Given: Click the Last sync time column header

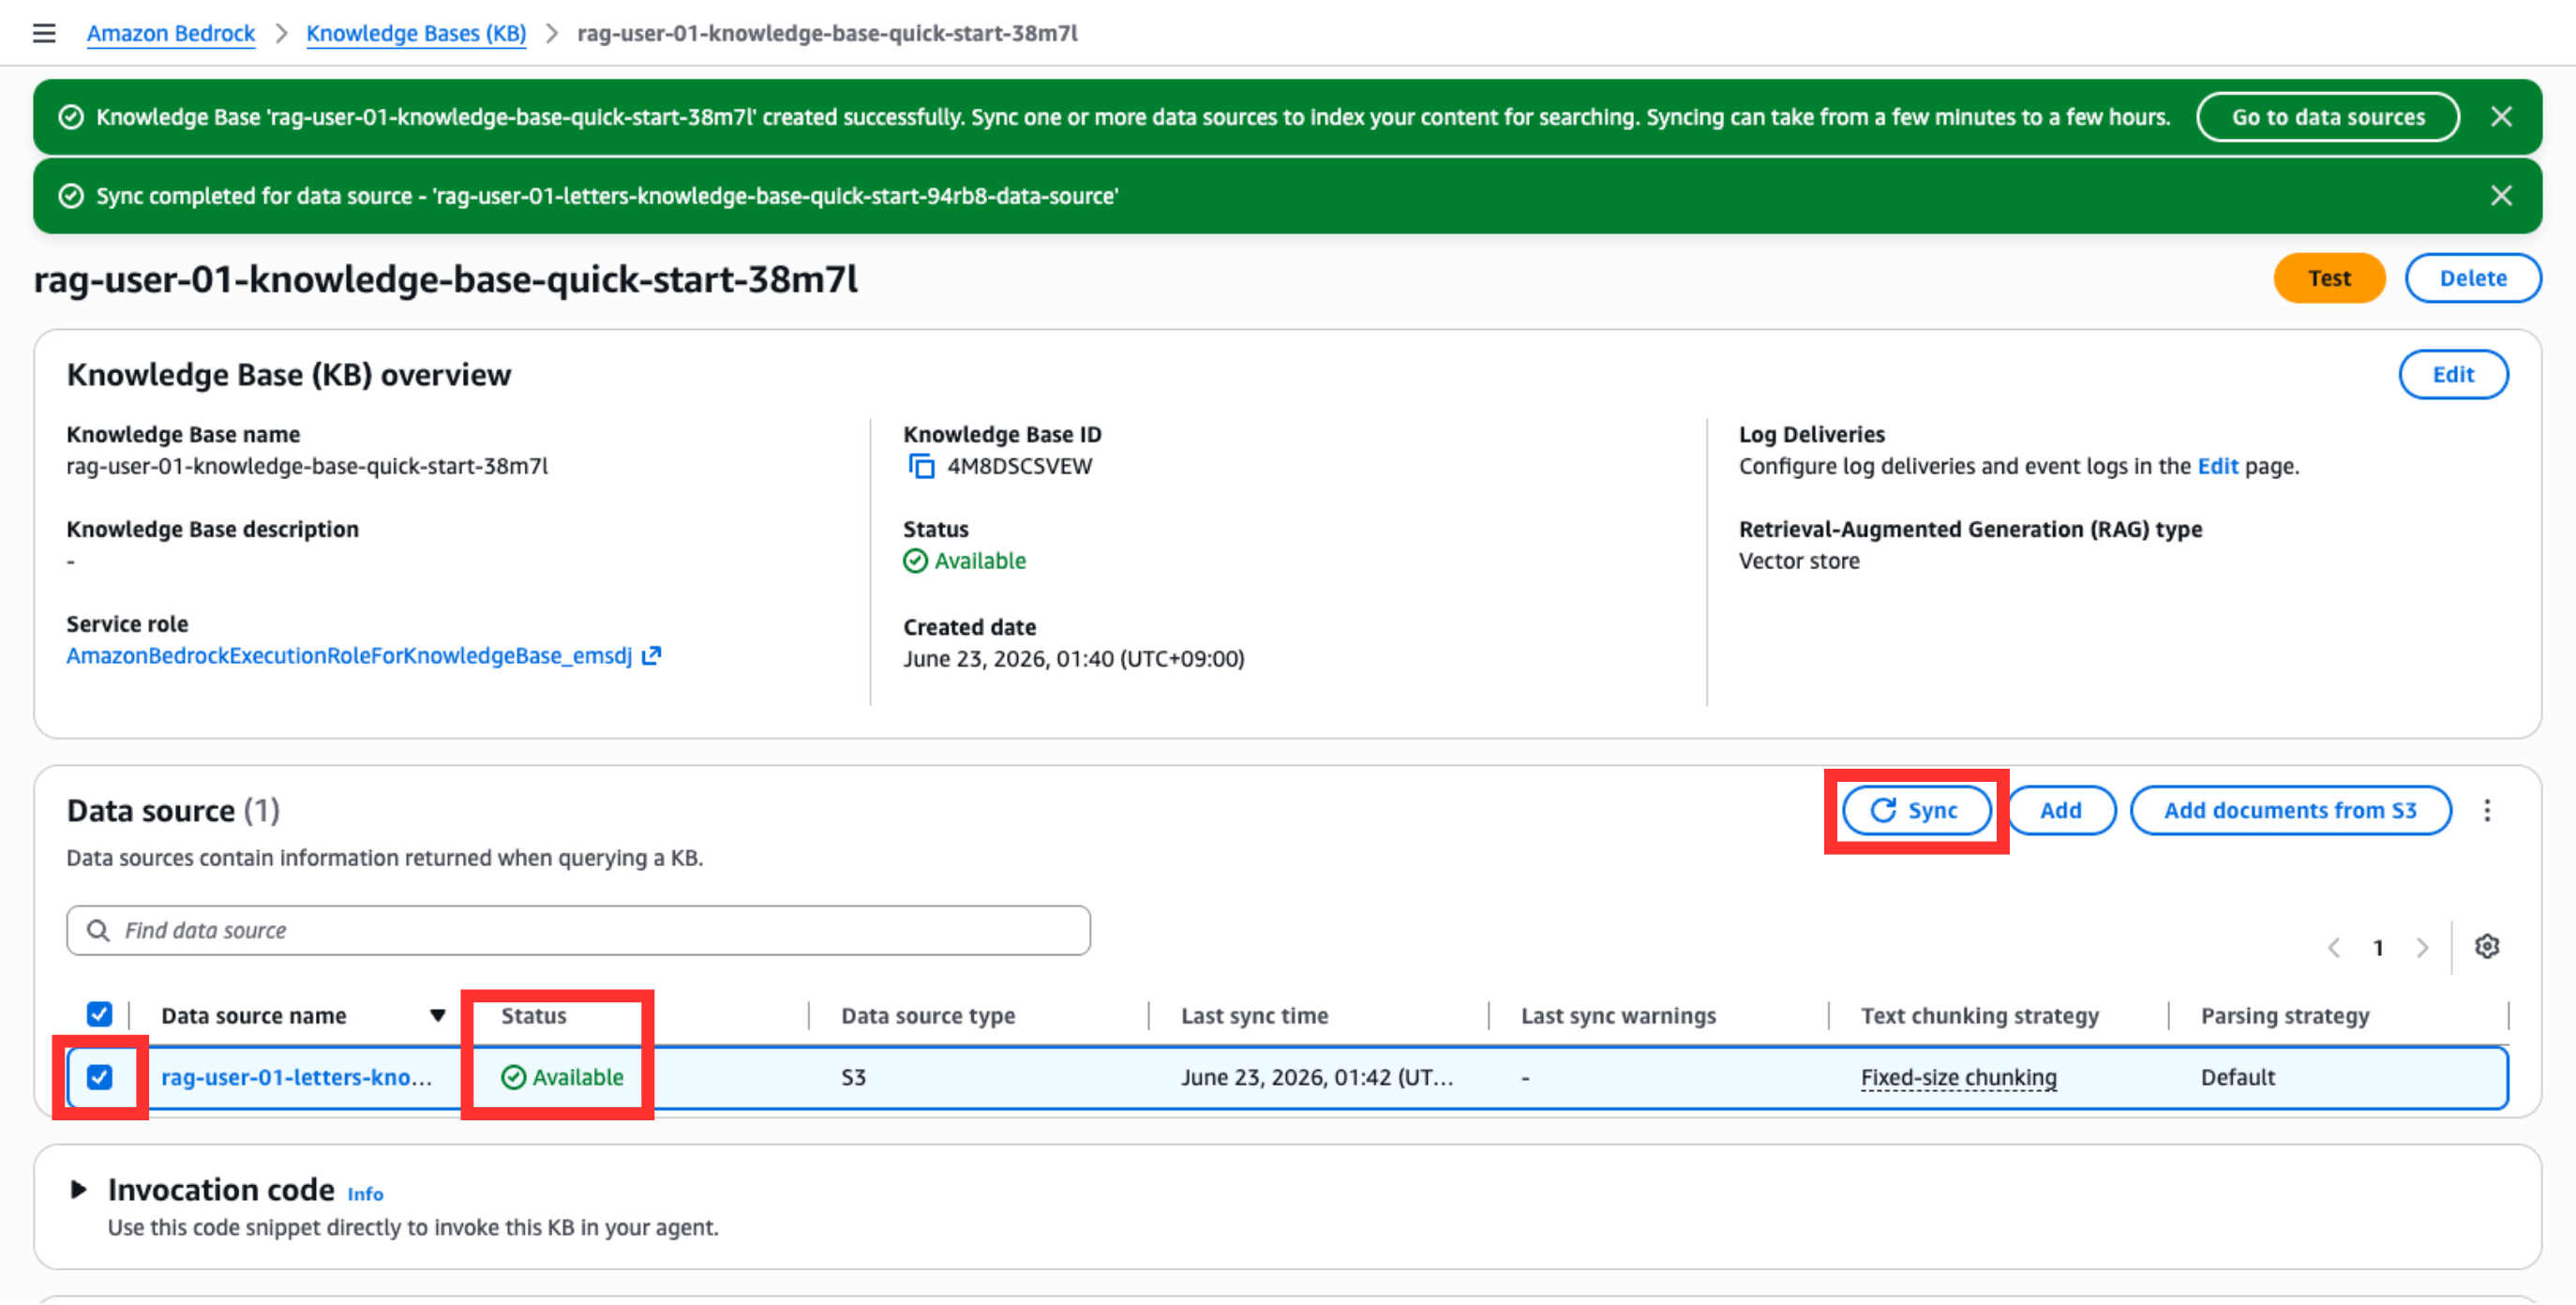Looking at the screenshot, I should 1254,1015.
